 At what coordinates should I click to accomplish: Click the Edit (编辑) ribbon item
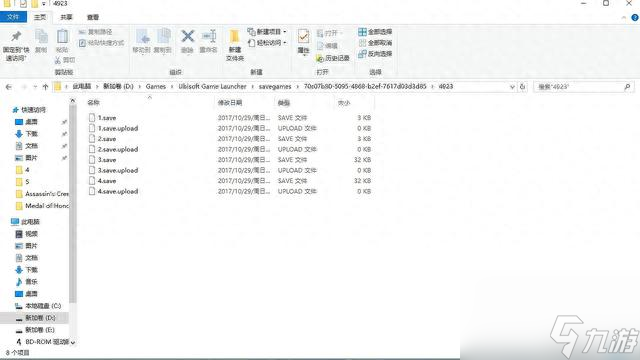[x=327, y=46]
